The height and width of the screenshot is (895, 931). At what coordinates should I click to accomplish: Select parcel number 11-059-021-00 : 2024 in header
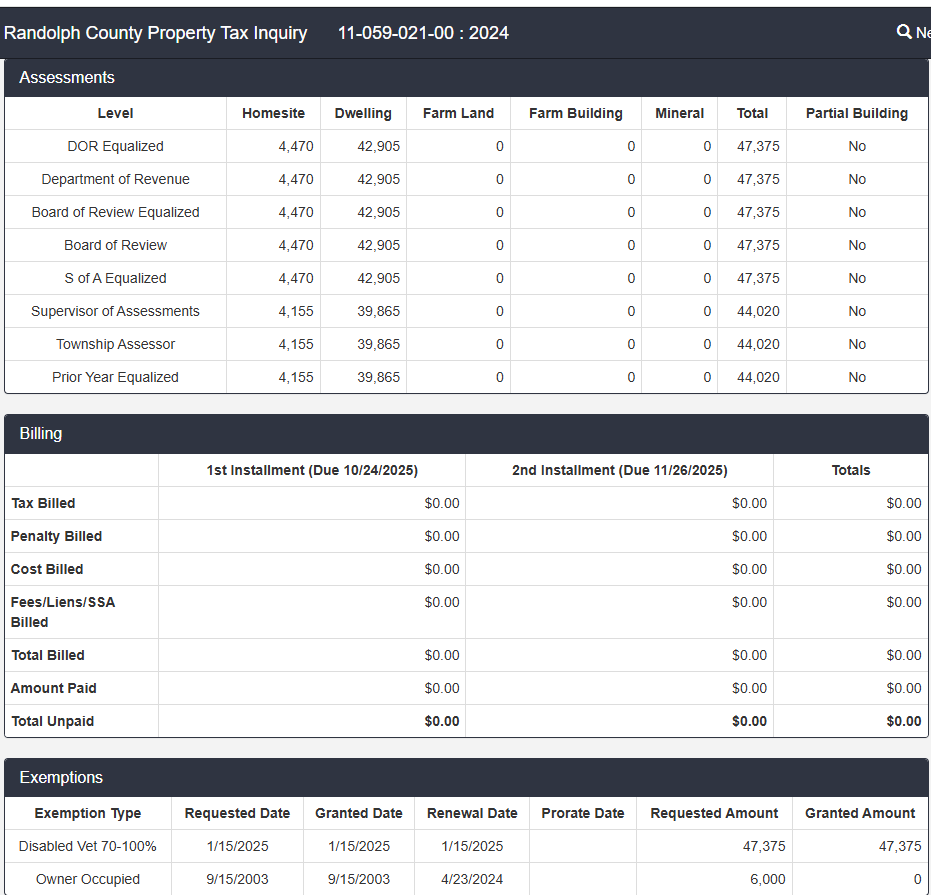click(x=423, y=33)
